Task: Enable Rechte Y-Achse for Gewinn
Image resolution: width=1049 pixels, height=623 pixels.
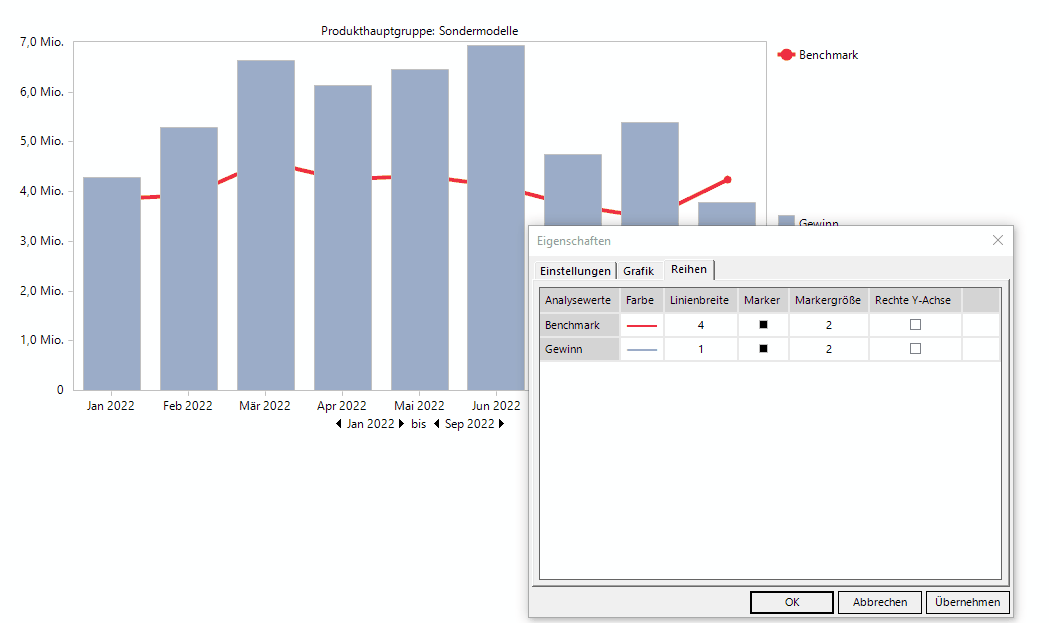Action: pos(915,349)
